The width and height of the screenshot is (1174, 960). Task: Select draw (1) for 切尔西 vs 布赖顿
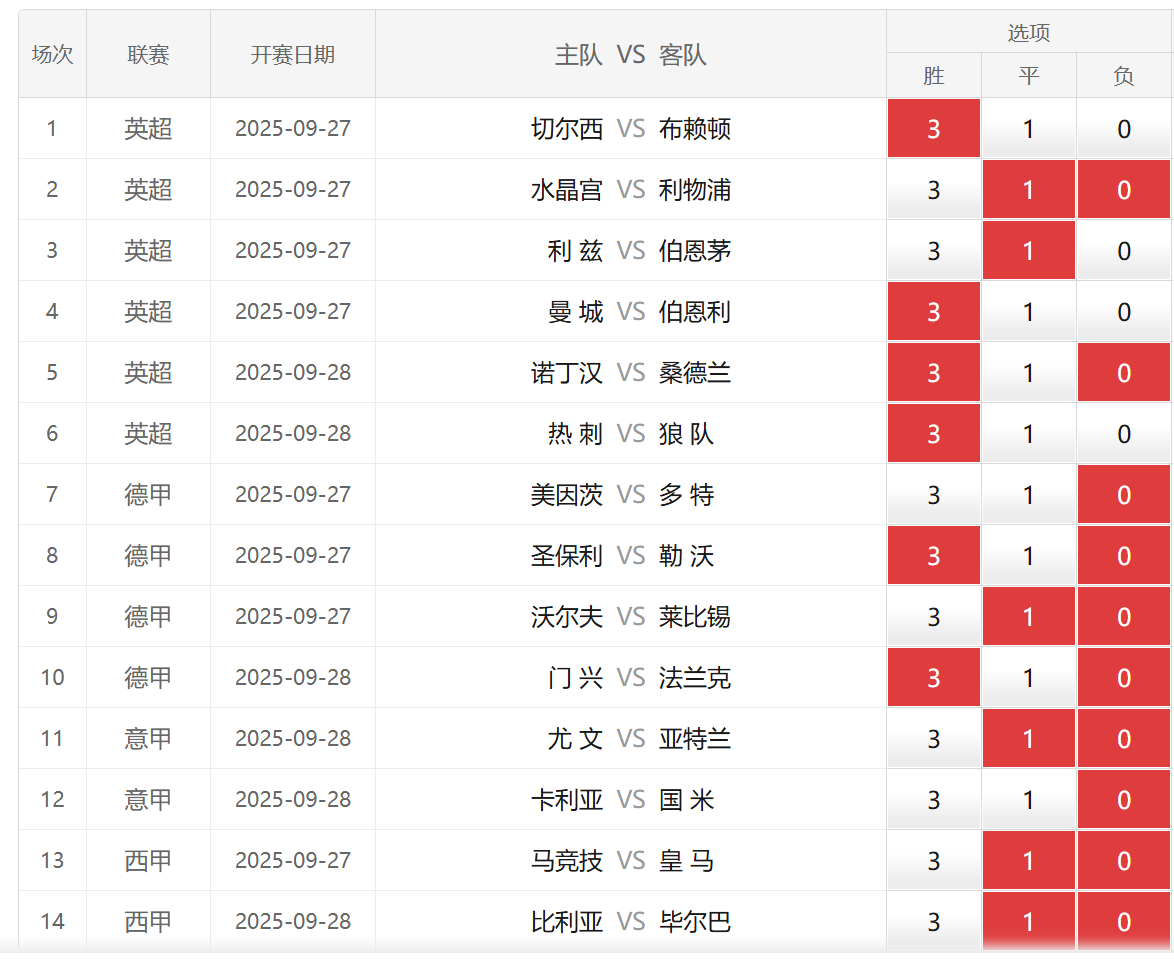pyautogui.click(x=1028, y=129)
